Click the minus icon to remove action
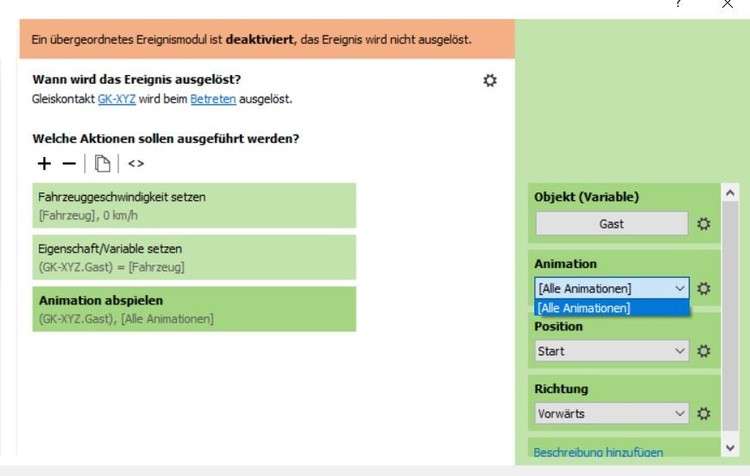 [69, 164]
